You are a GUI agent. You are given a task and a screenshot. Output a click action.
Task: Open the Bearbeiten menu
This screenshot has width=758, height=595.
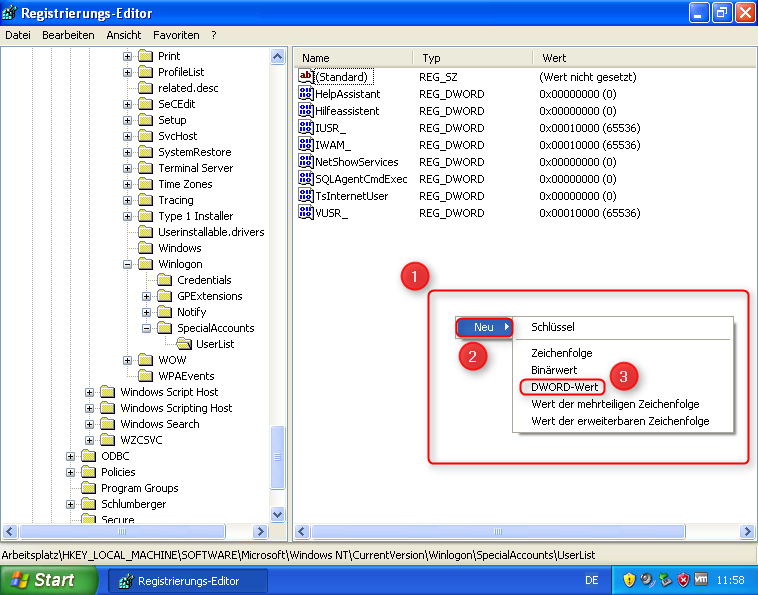point(68,35)
